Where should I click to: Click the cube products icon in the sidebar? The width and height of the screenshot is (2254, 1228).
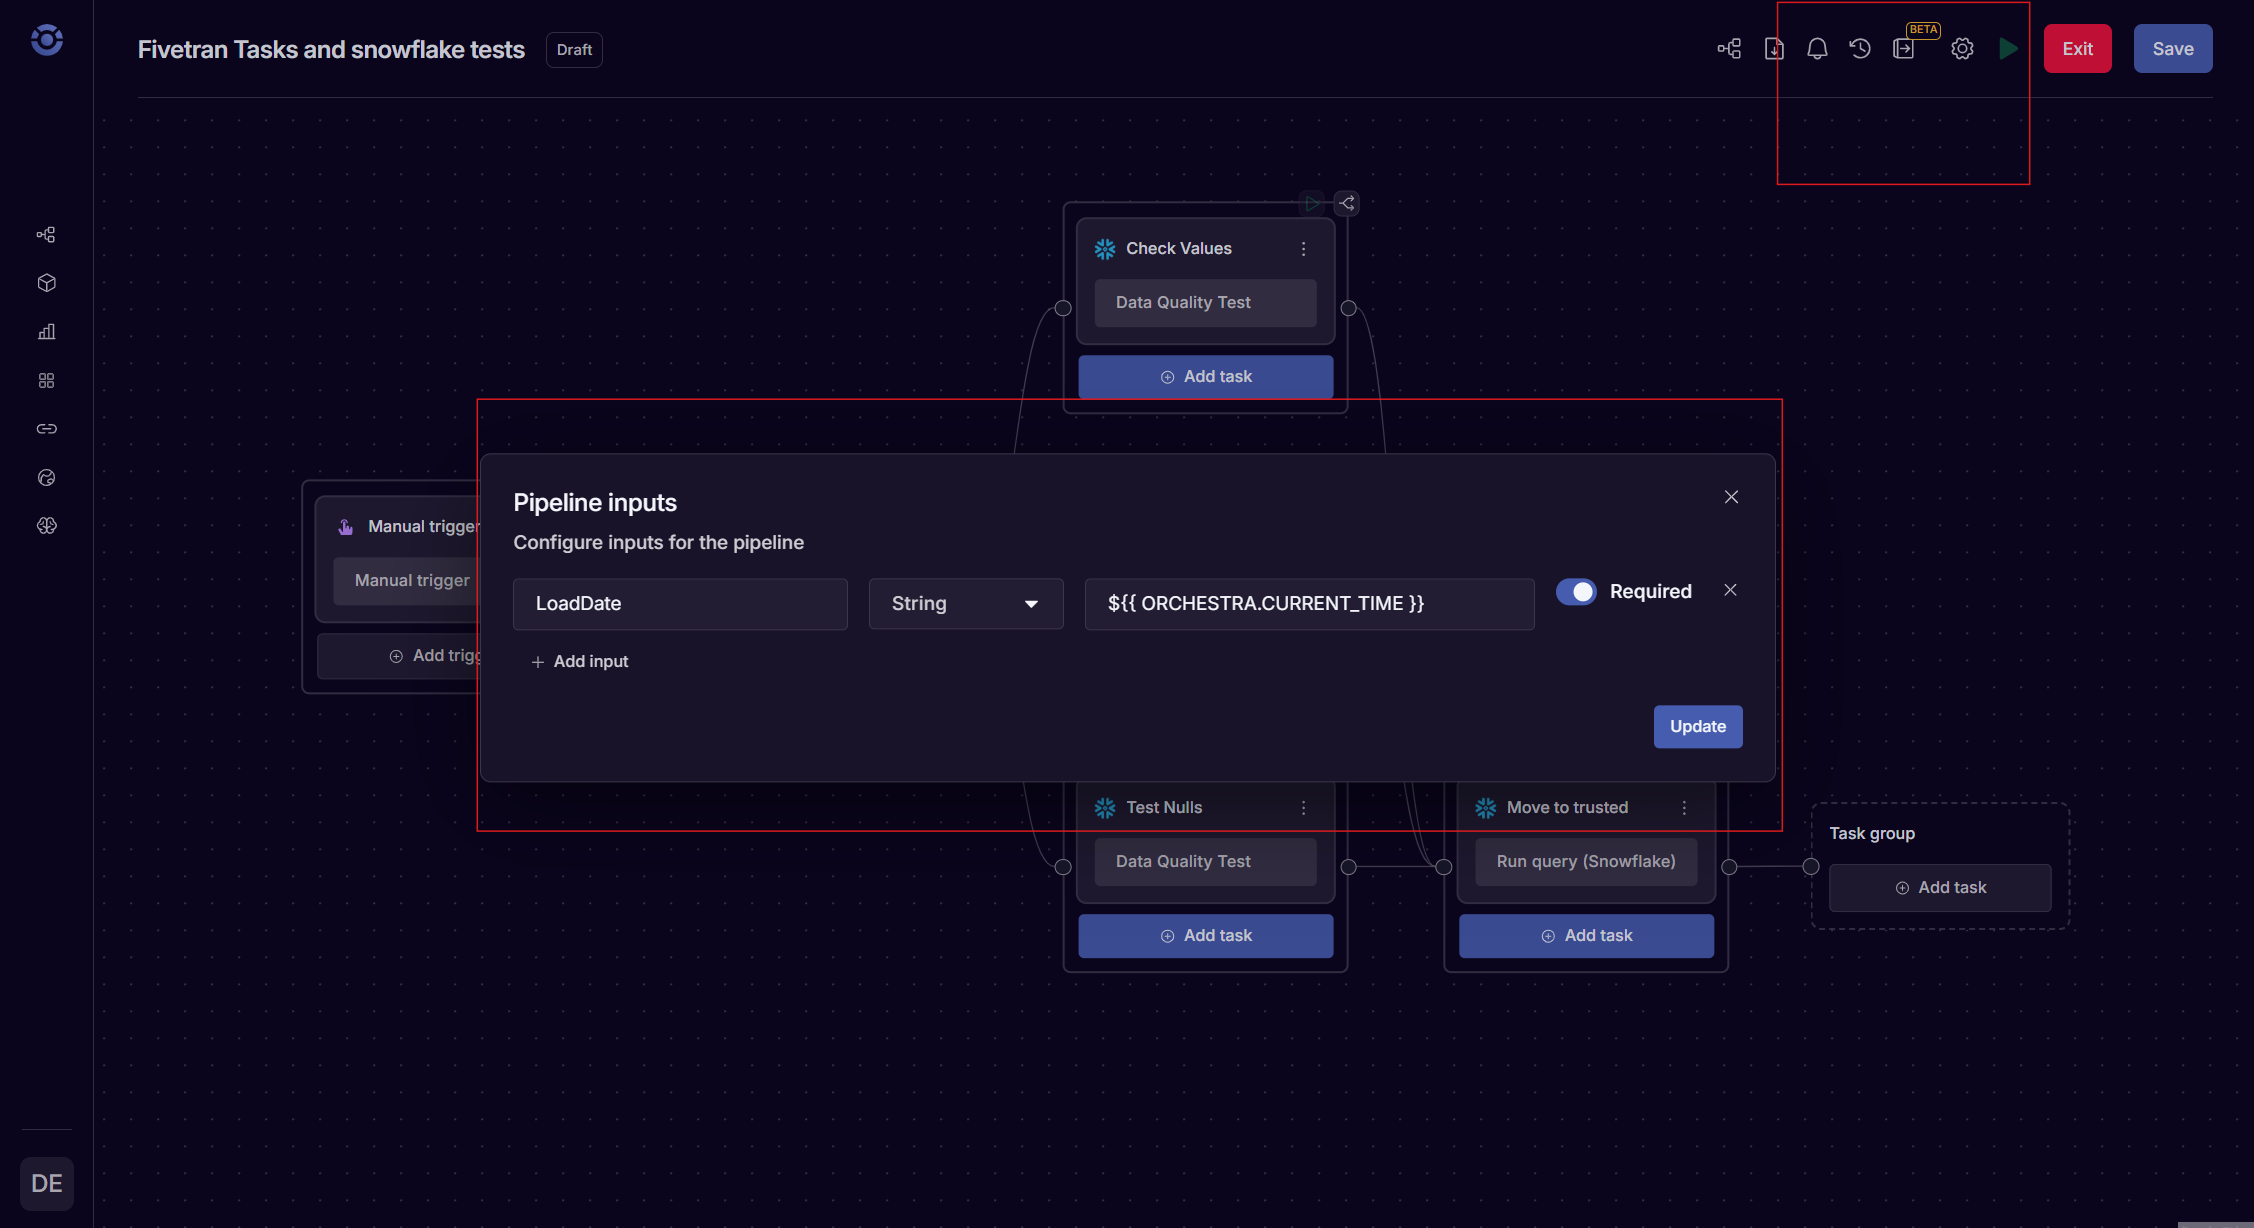46,282
